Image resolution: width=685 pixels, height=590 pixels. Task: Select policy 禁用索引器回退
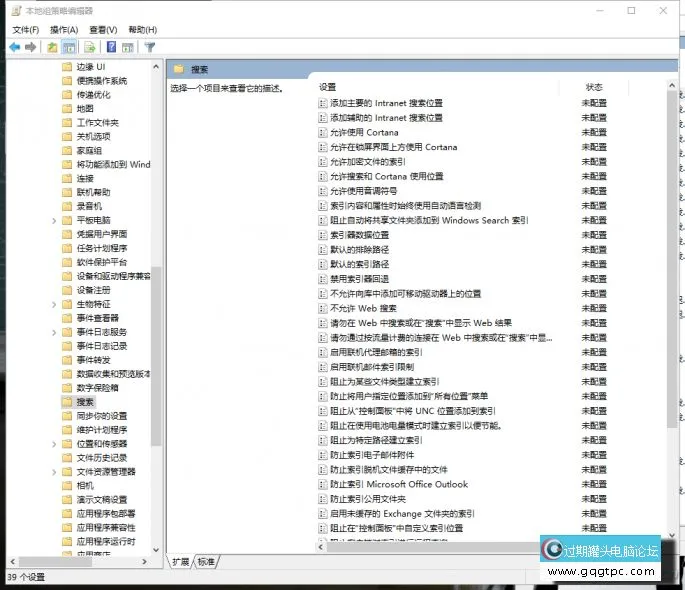(x=360, y=279)
